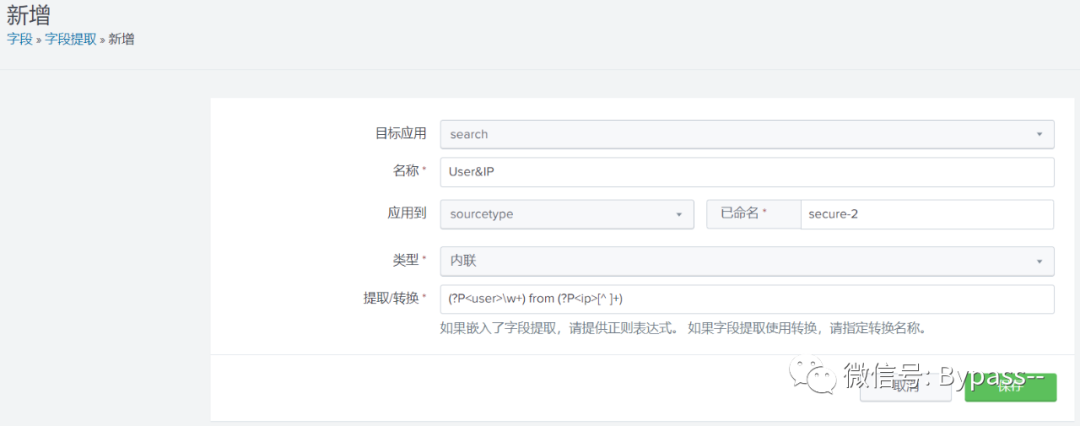Select the 新增 breadcrumb current item
This screenshot has width=1080, height=426.
121,39
